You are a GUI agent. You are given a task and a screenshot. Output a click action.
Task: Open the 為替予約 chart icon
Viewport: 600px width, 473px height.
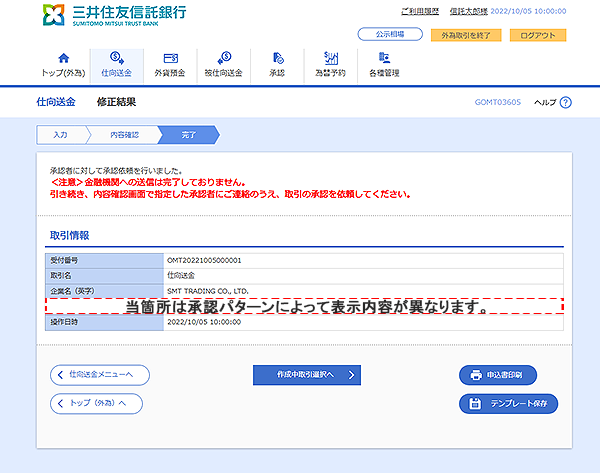331,58
